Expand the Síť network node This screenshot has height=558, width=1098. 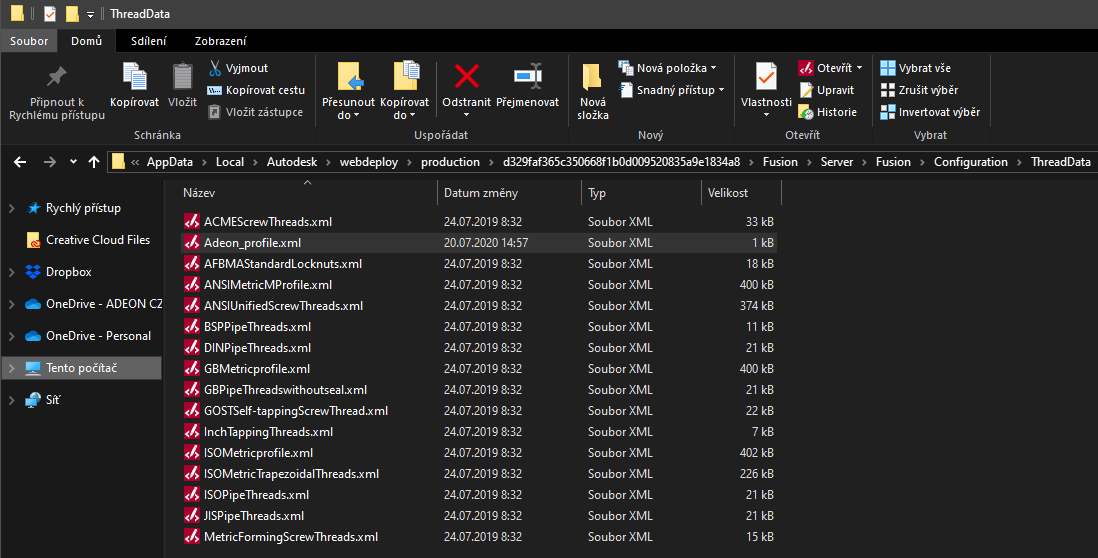[11, 400]
